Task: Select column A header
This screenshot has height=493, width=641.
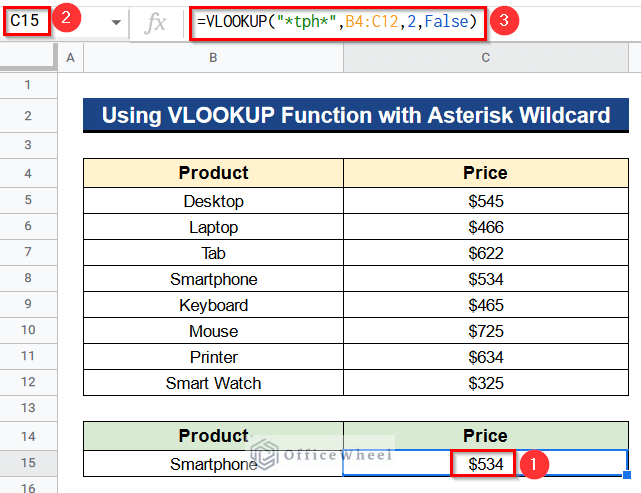Action: point(70,58)
